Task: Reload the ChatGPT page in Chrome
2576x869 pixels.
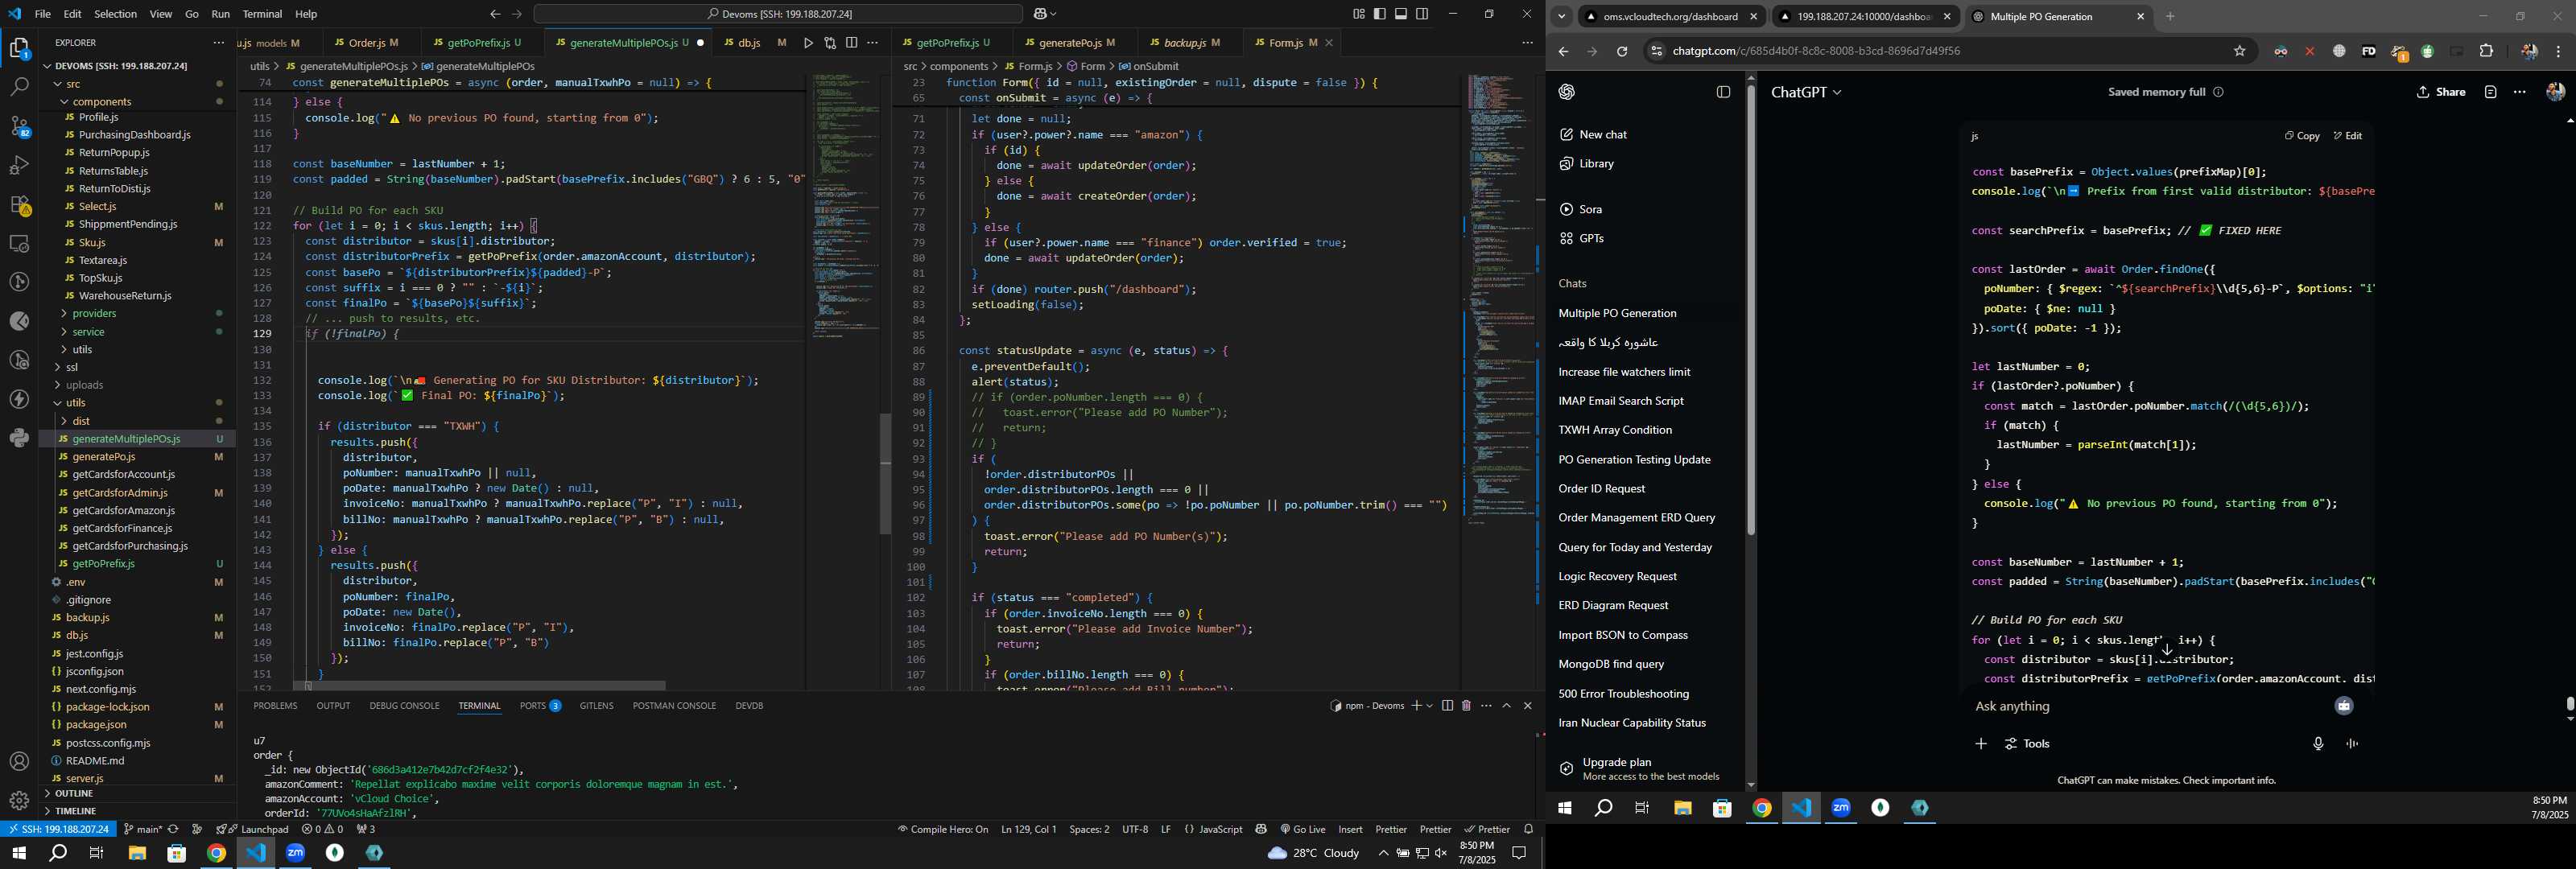Action: pos(1622,52)
